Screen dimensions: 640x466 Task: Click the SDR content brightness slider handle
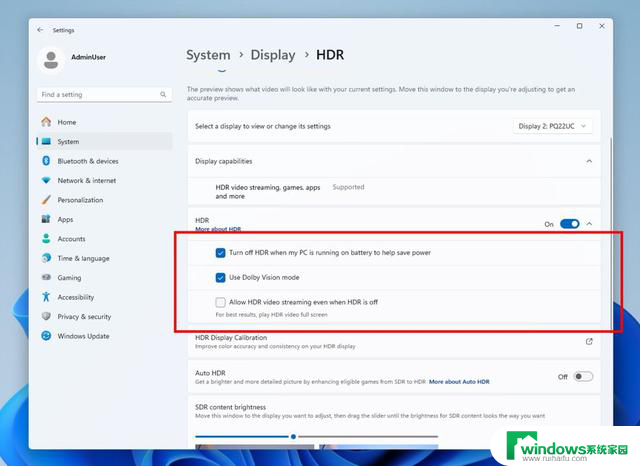[x=293, y=437]
